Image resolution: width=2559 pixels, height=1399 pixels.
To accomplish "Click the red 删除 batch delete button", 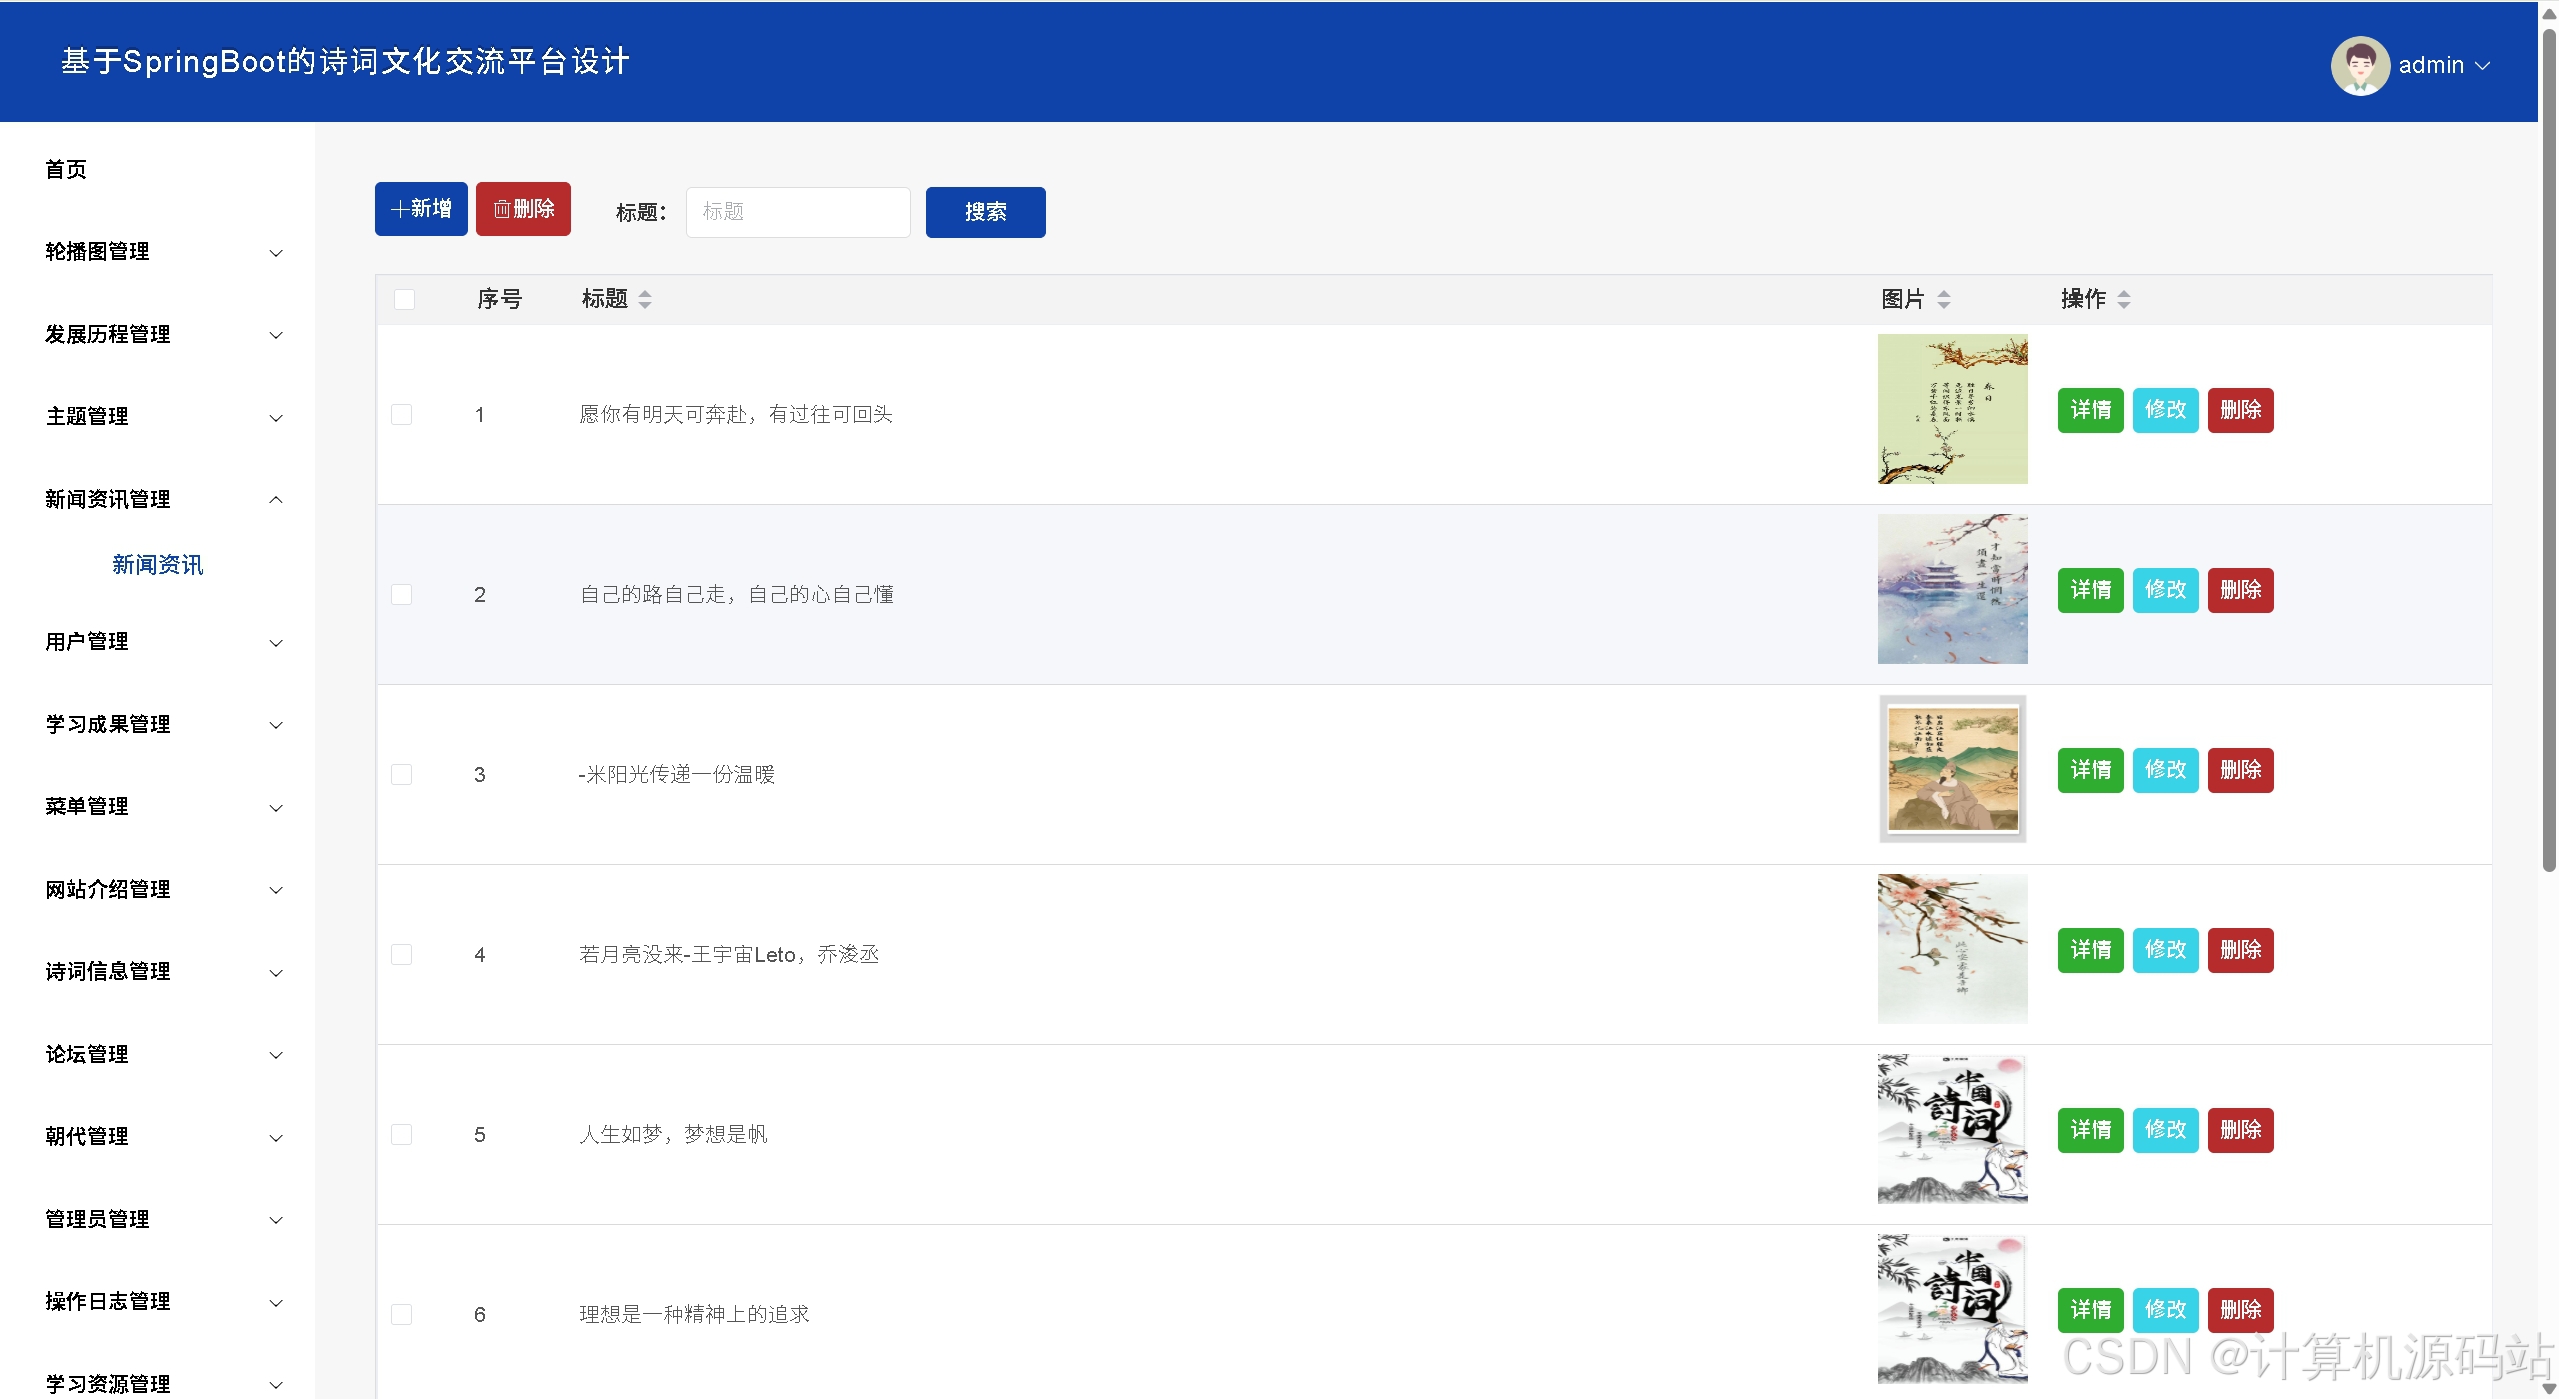I will (523, 209).
